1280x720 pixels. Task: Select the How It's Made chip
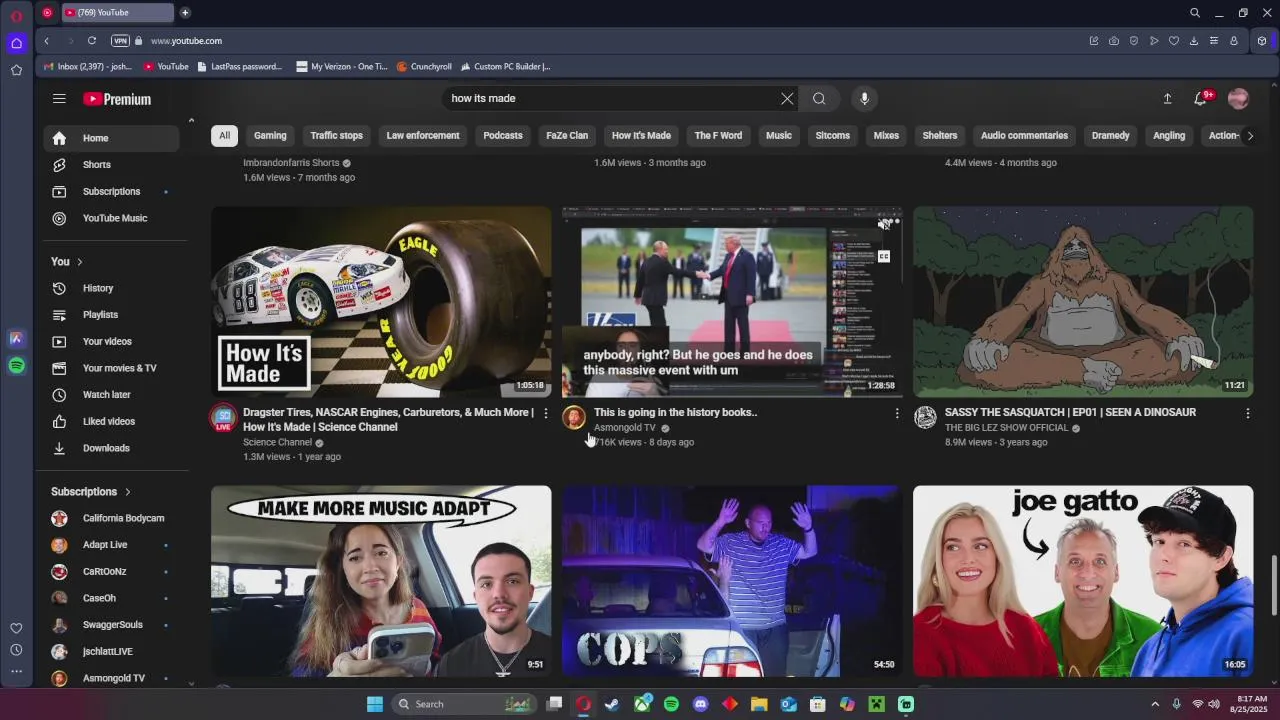(x=641, y=135)
